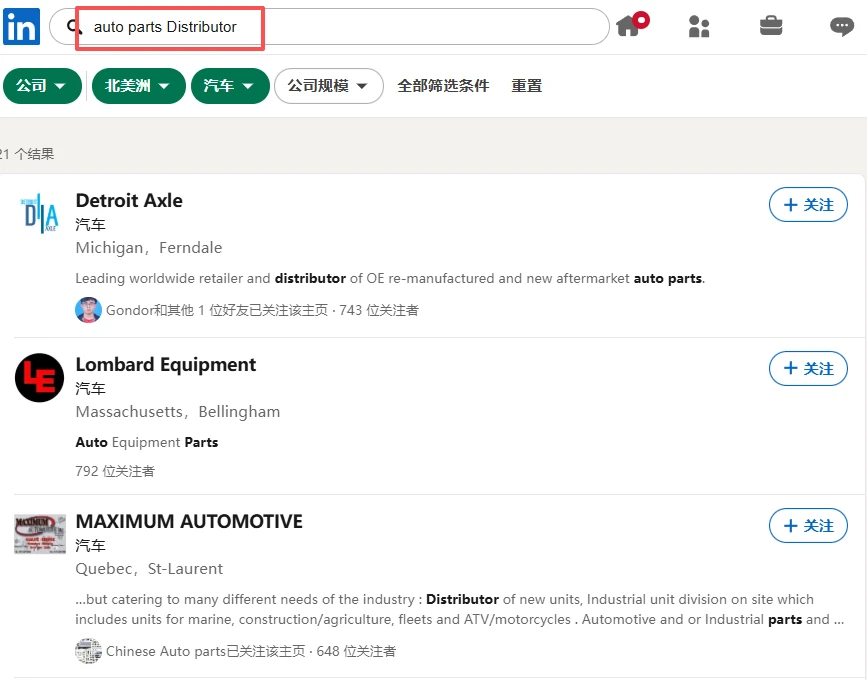Image resolution: width=867 pixels, height=680 pixels.
Task: Open the My Network people icon
Action: (699, 26)
